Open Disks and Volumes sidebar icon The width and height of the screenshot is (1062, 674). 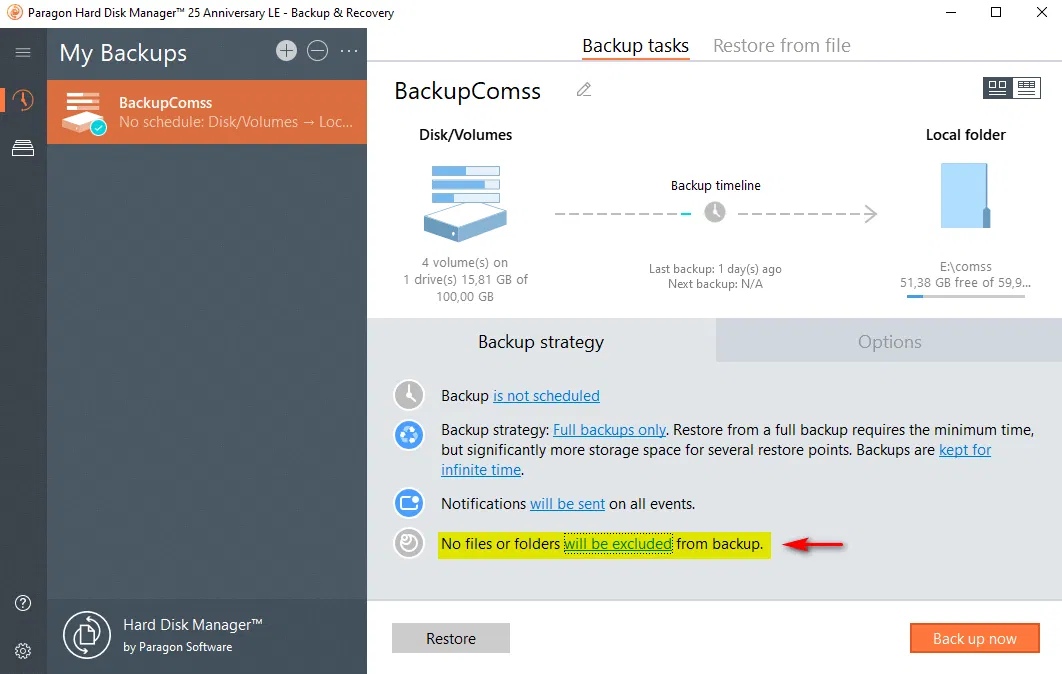click(x=23, y=148)
